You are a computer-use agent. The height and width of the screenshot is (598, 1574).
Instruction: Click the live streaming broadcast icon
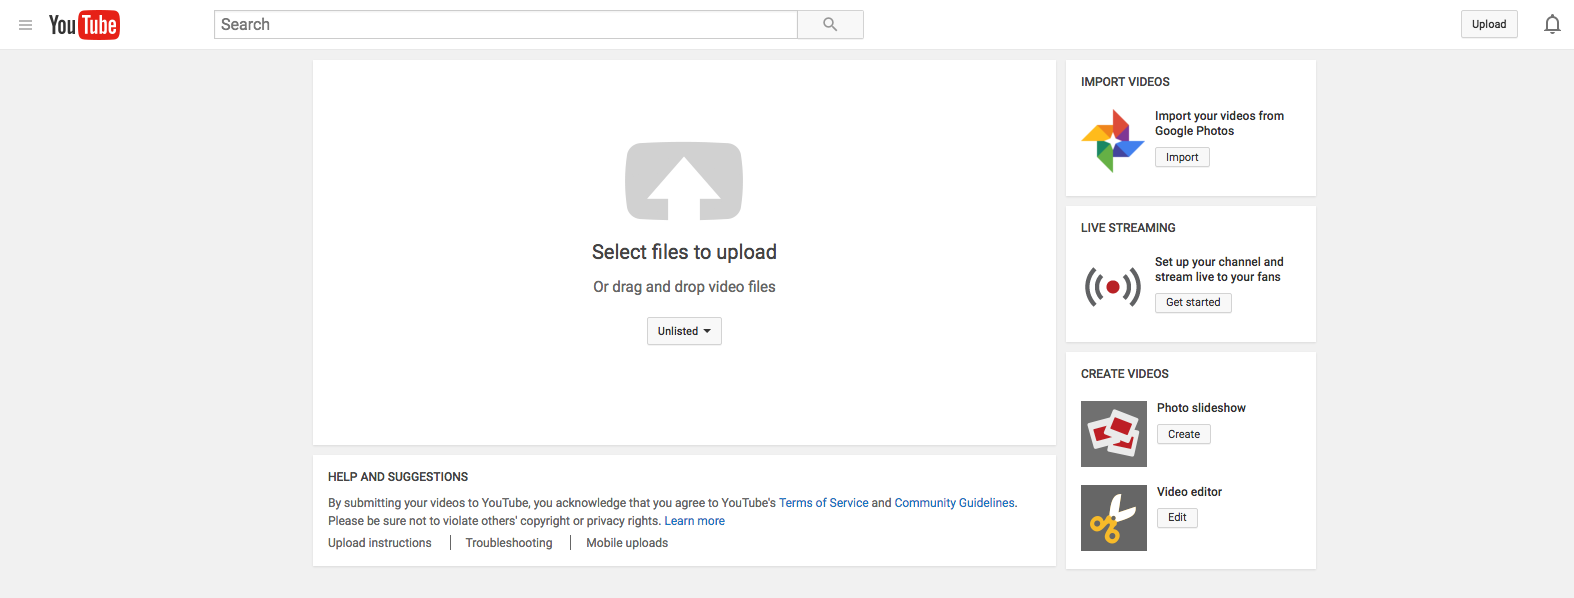click(x=1113, y=287)
